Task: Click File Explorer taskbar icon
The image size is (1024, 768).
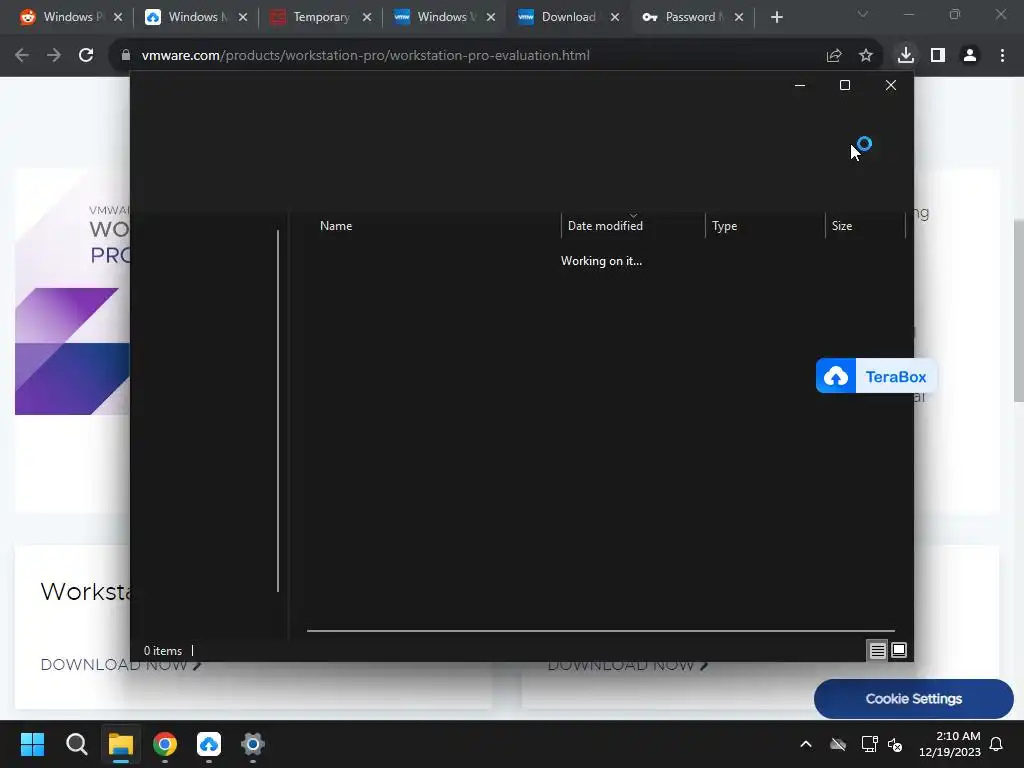Action: click(121, 744)
